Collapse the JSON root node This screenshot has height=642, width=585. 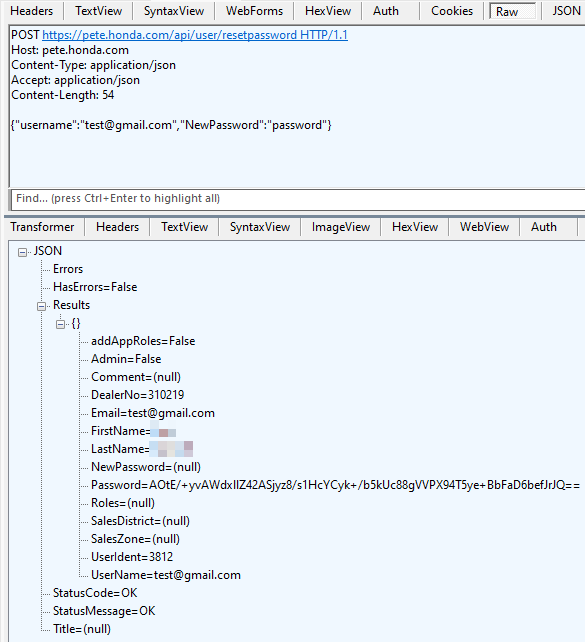[23, 252]
